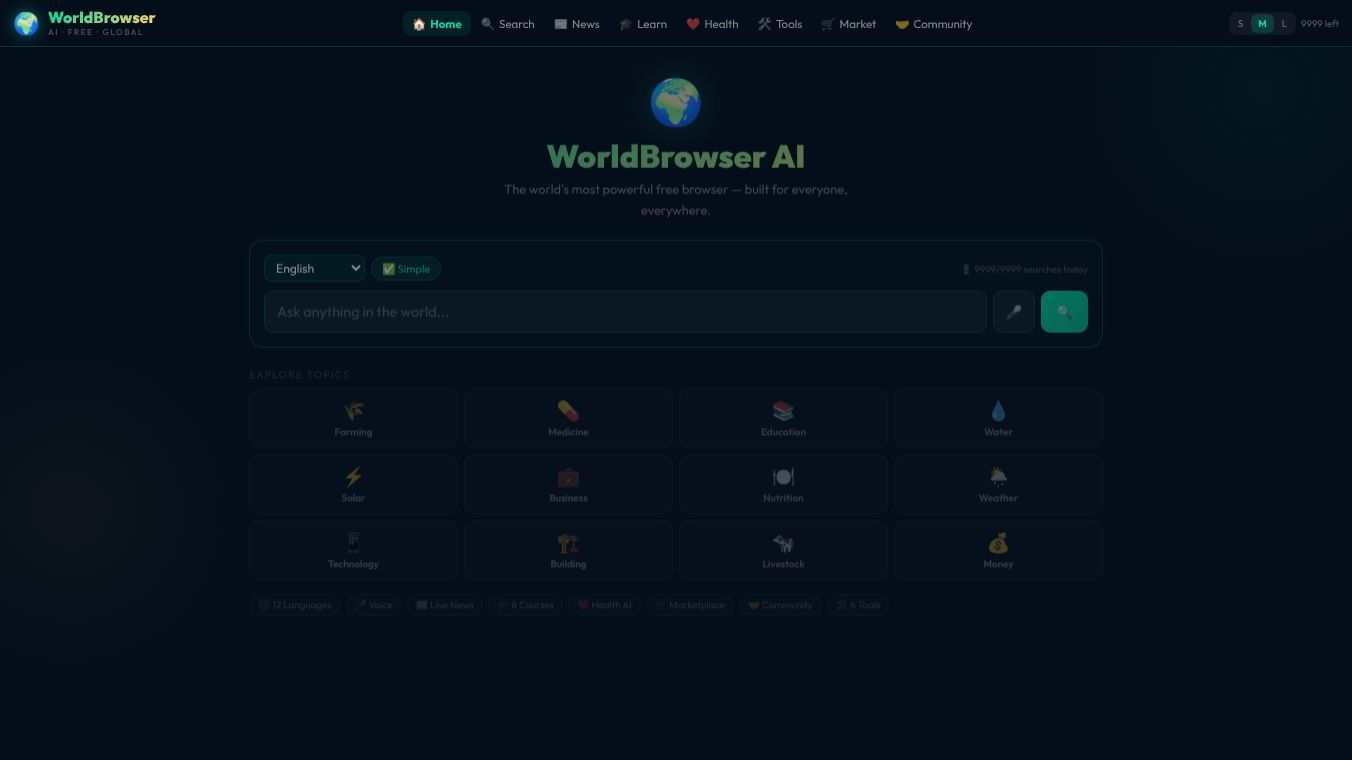Click the '9999/9999 searches today' text

point(1025,269)
